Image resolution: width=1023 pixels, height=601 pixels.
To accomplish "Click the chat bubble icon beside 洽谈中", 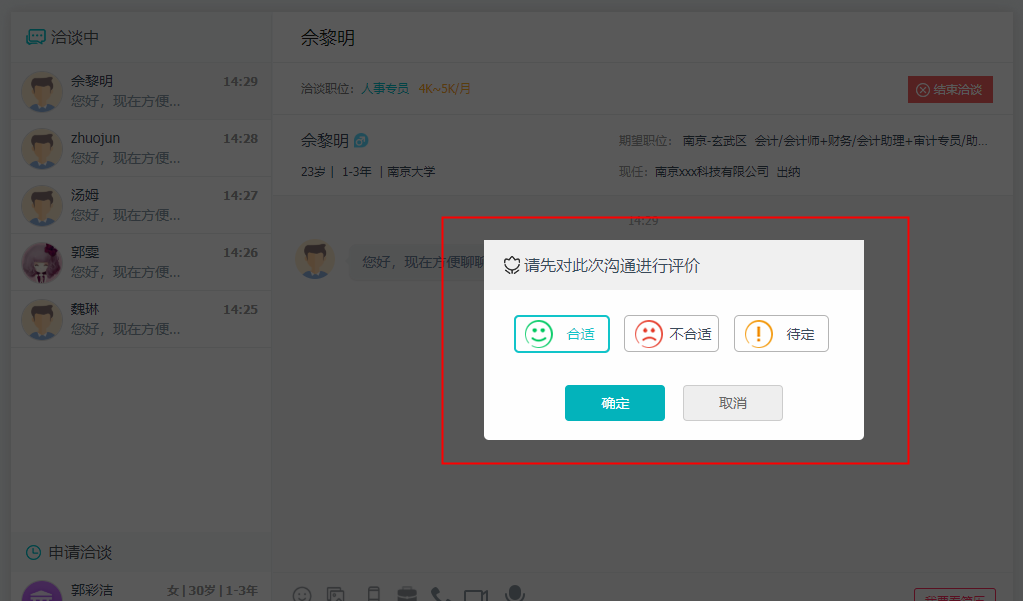I will [x=33, y=36].
